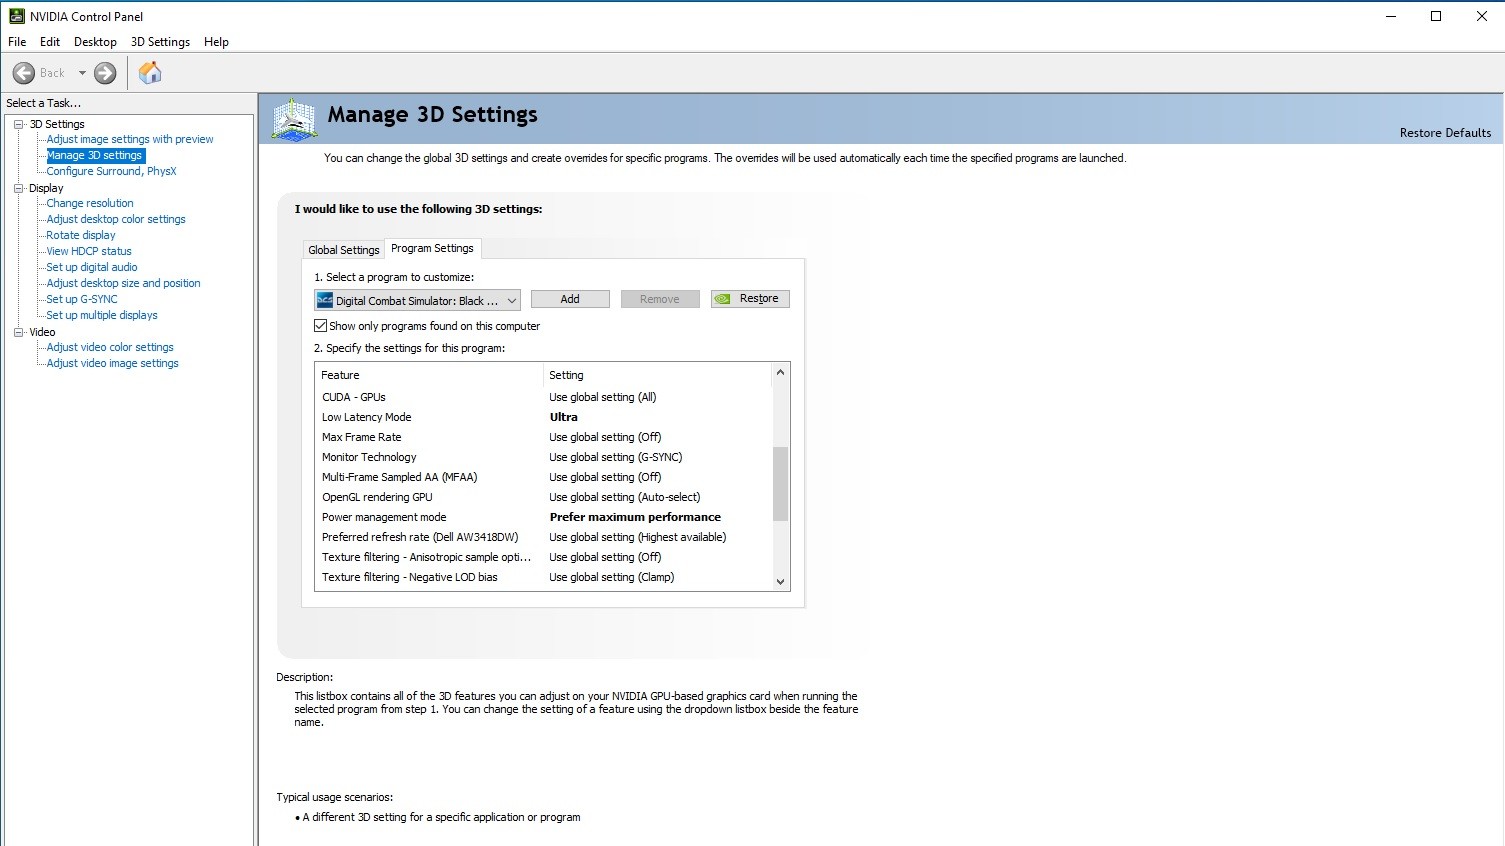Open the Edit menu
Image resolution: width=1505 pixels, height=846 pixels.
(50, 42)
